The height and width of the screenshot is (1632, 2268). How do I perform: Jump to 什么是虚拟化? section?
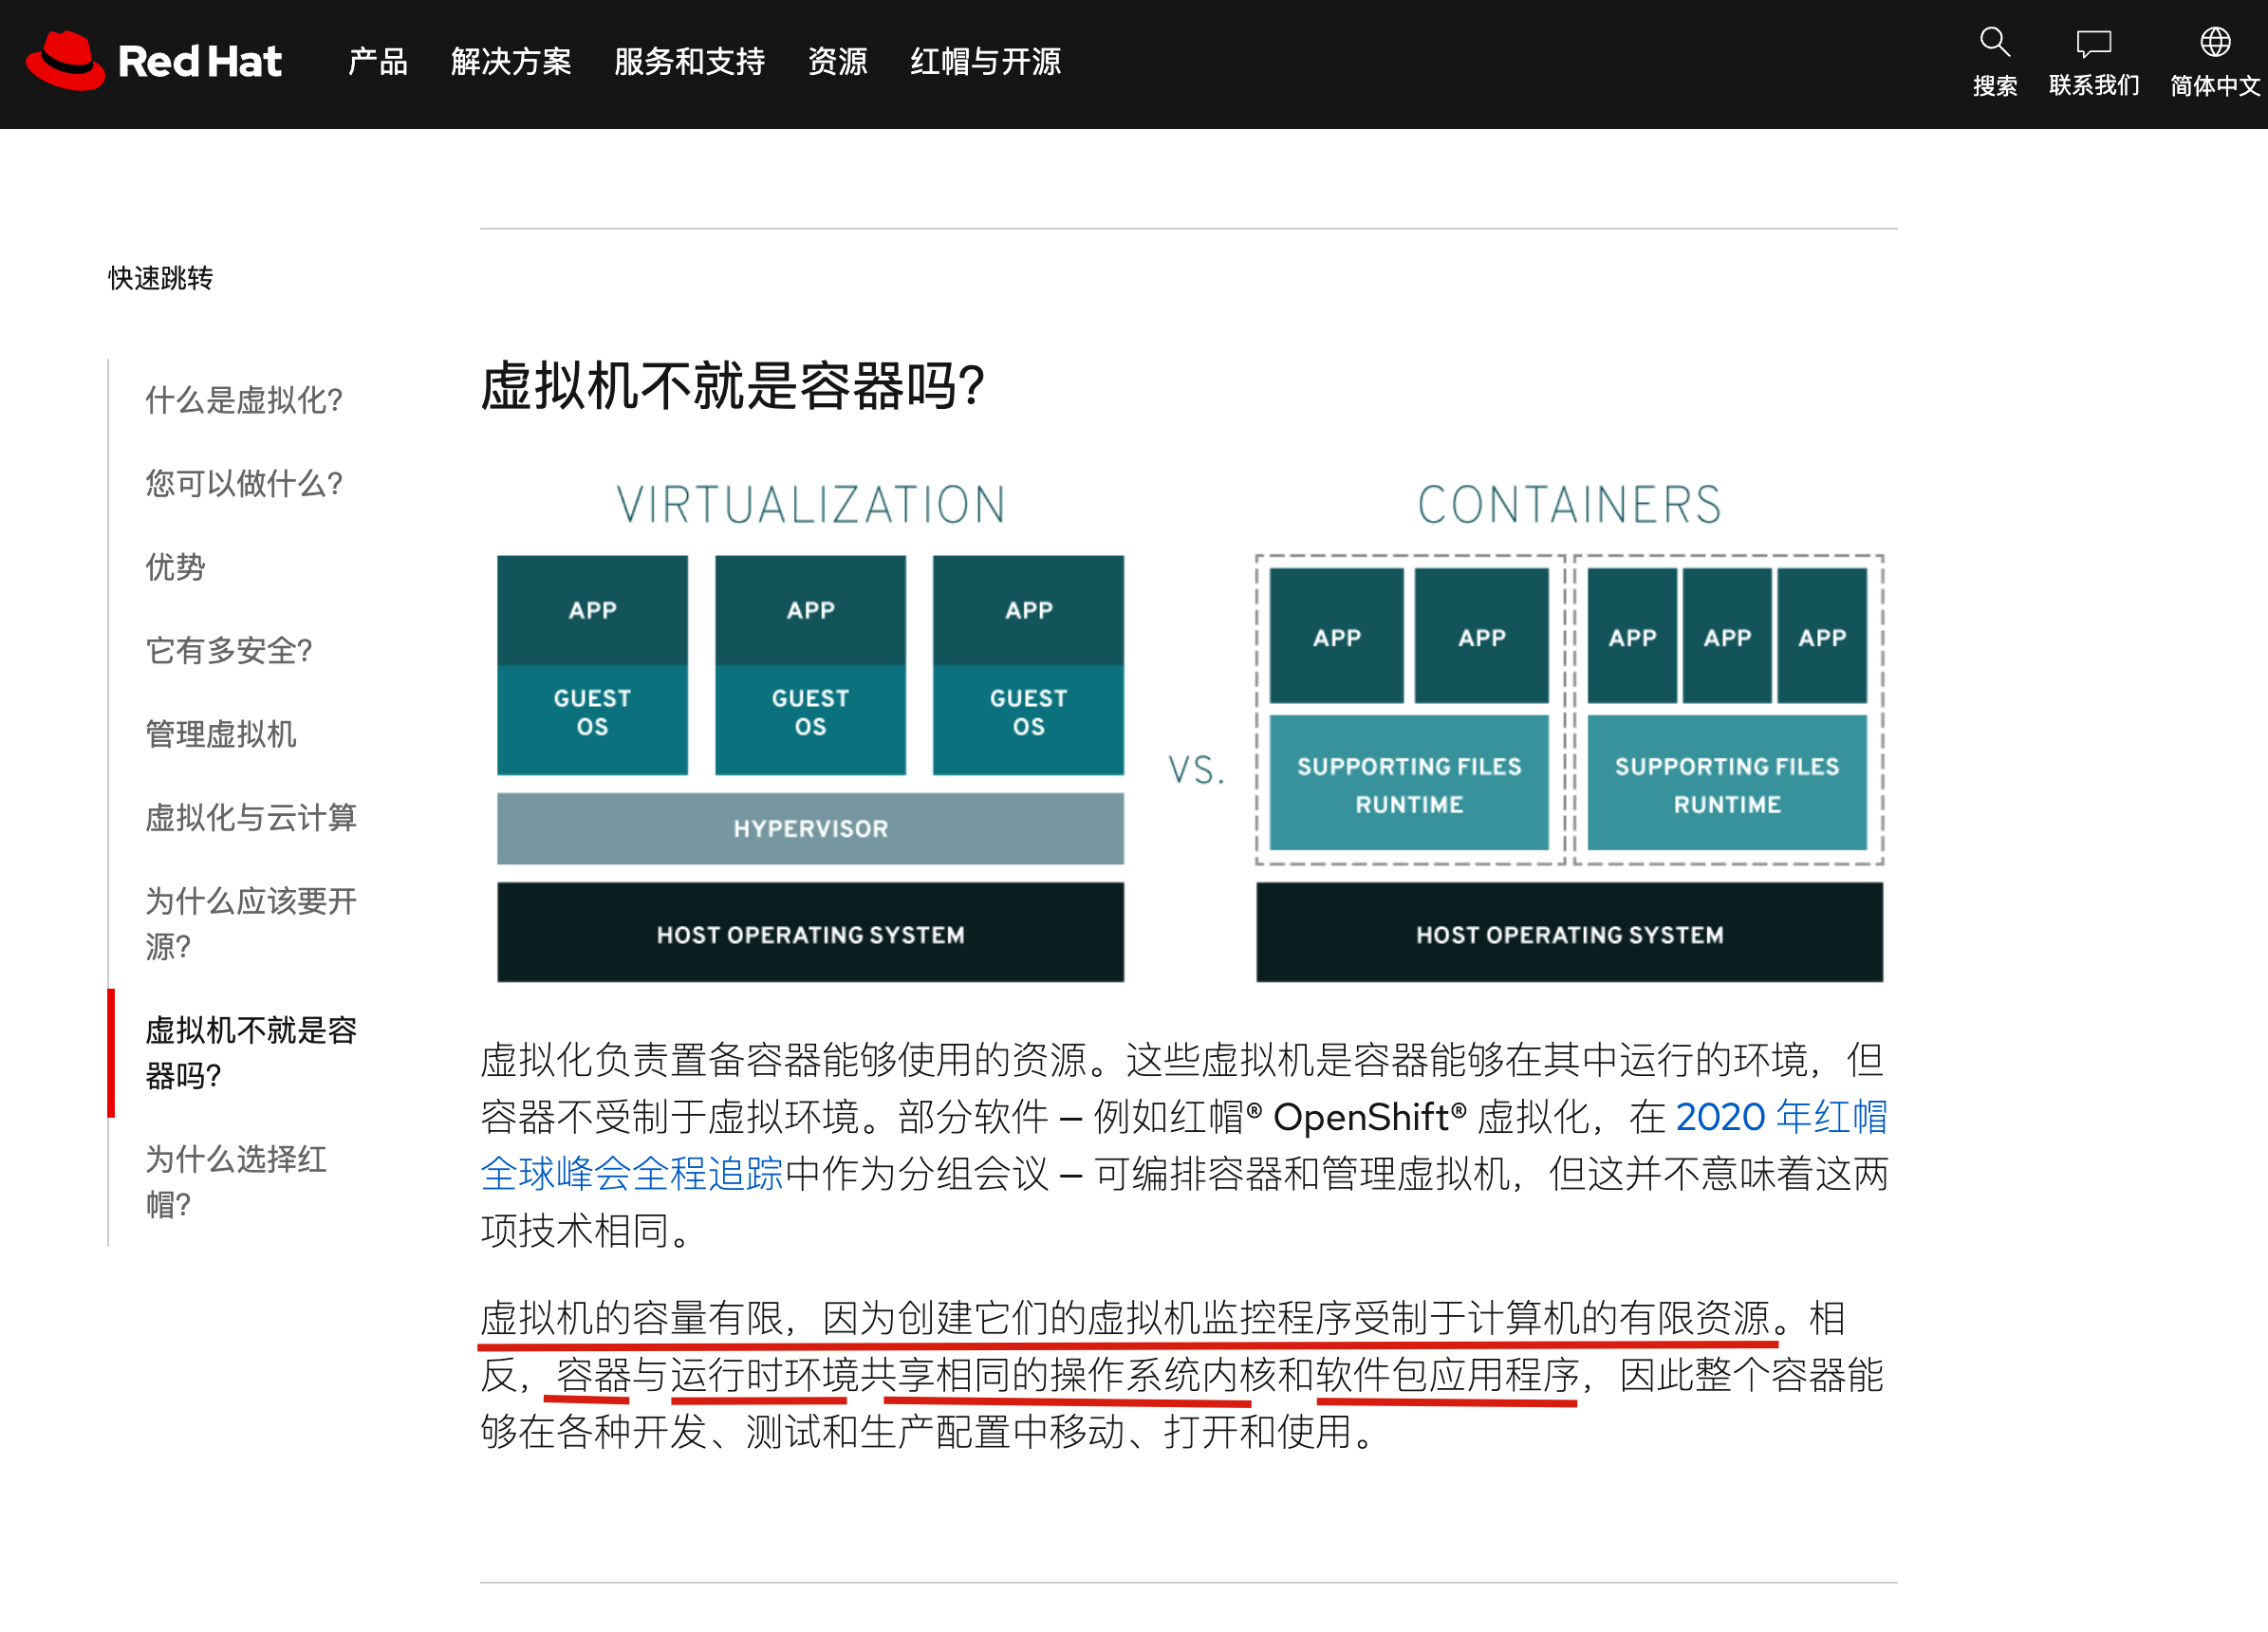click(x=244, y=400)
